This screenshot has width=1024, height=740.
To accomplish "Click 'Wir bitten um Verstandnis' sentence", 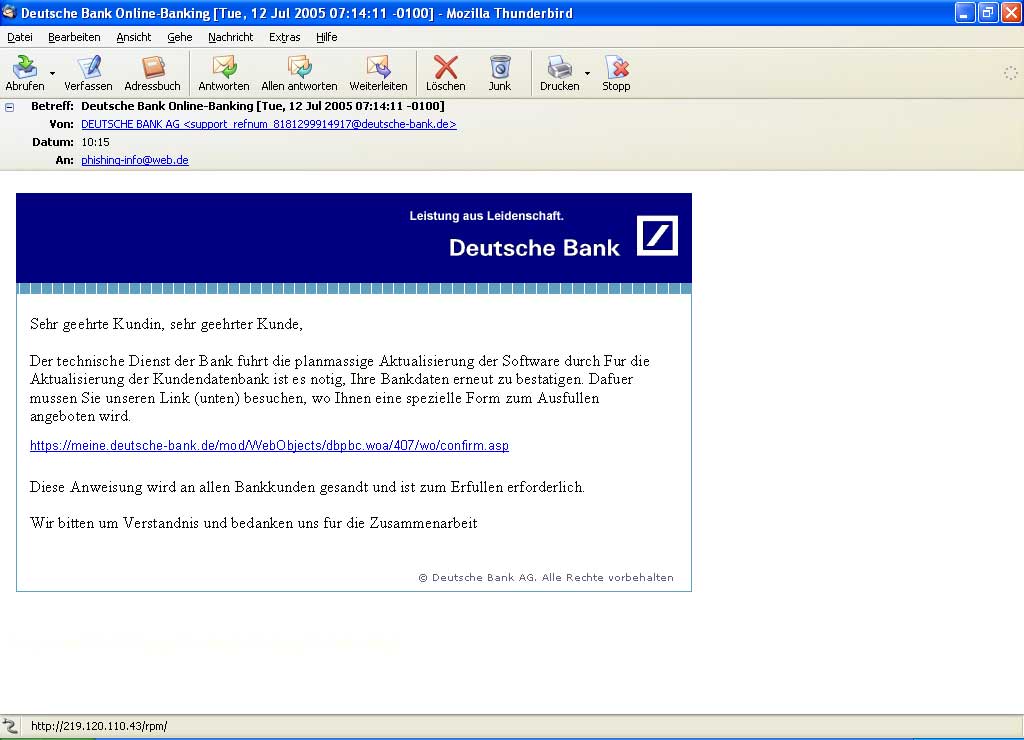I will click(253, 523).
